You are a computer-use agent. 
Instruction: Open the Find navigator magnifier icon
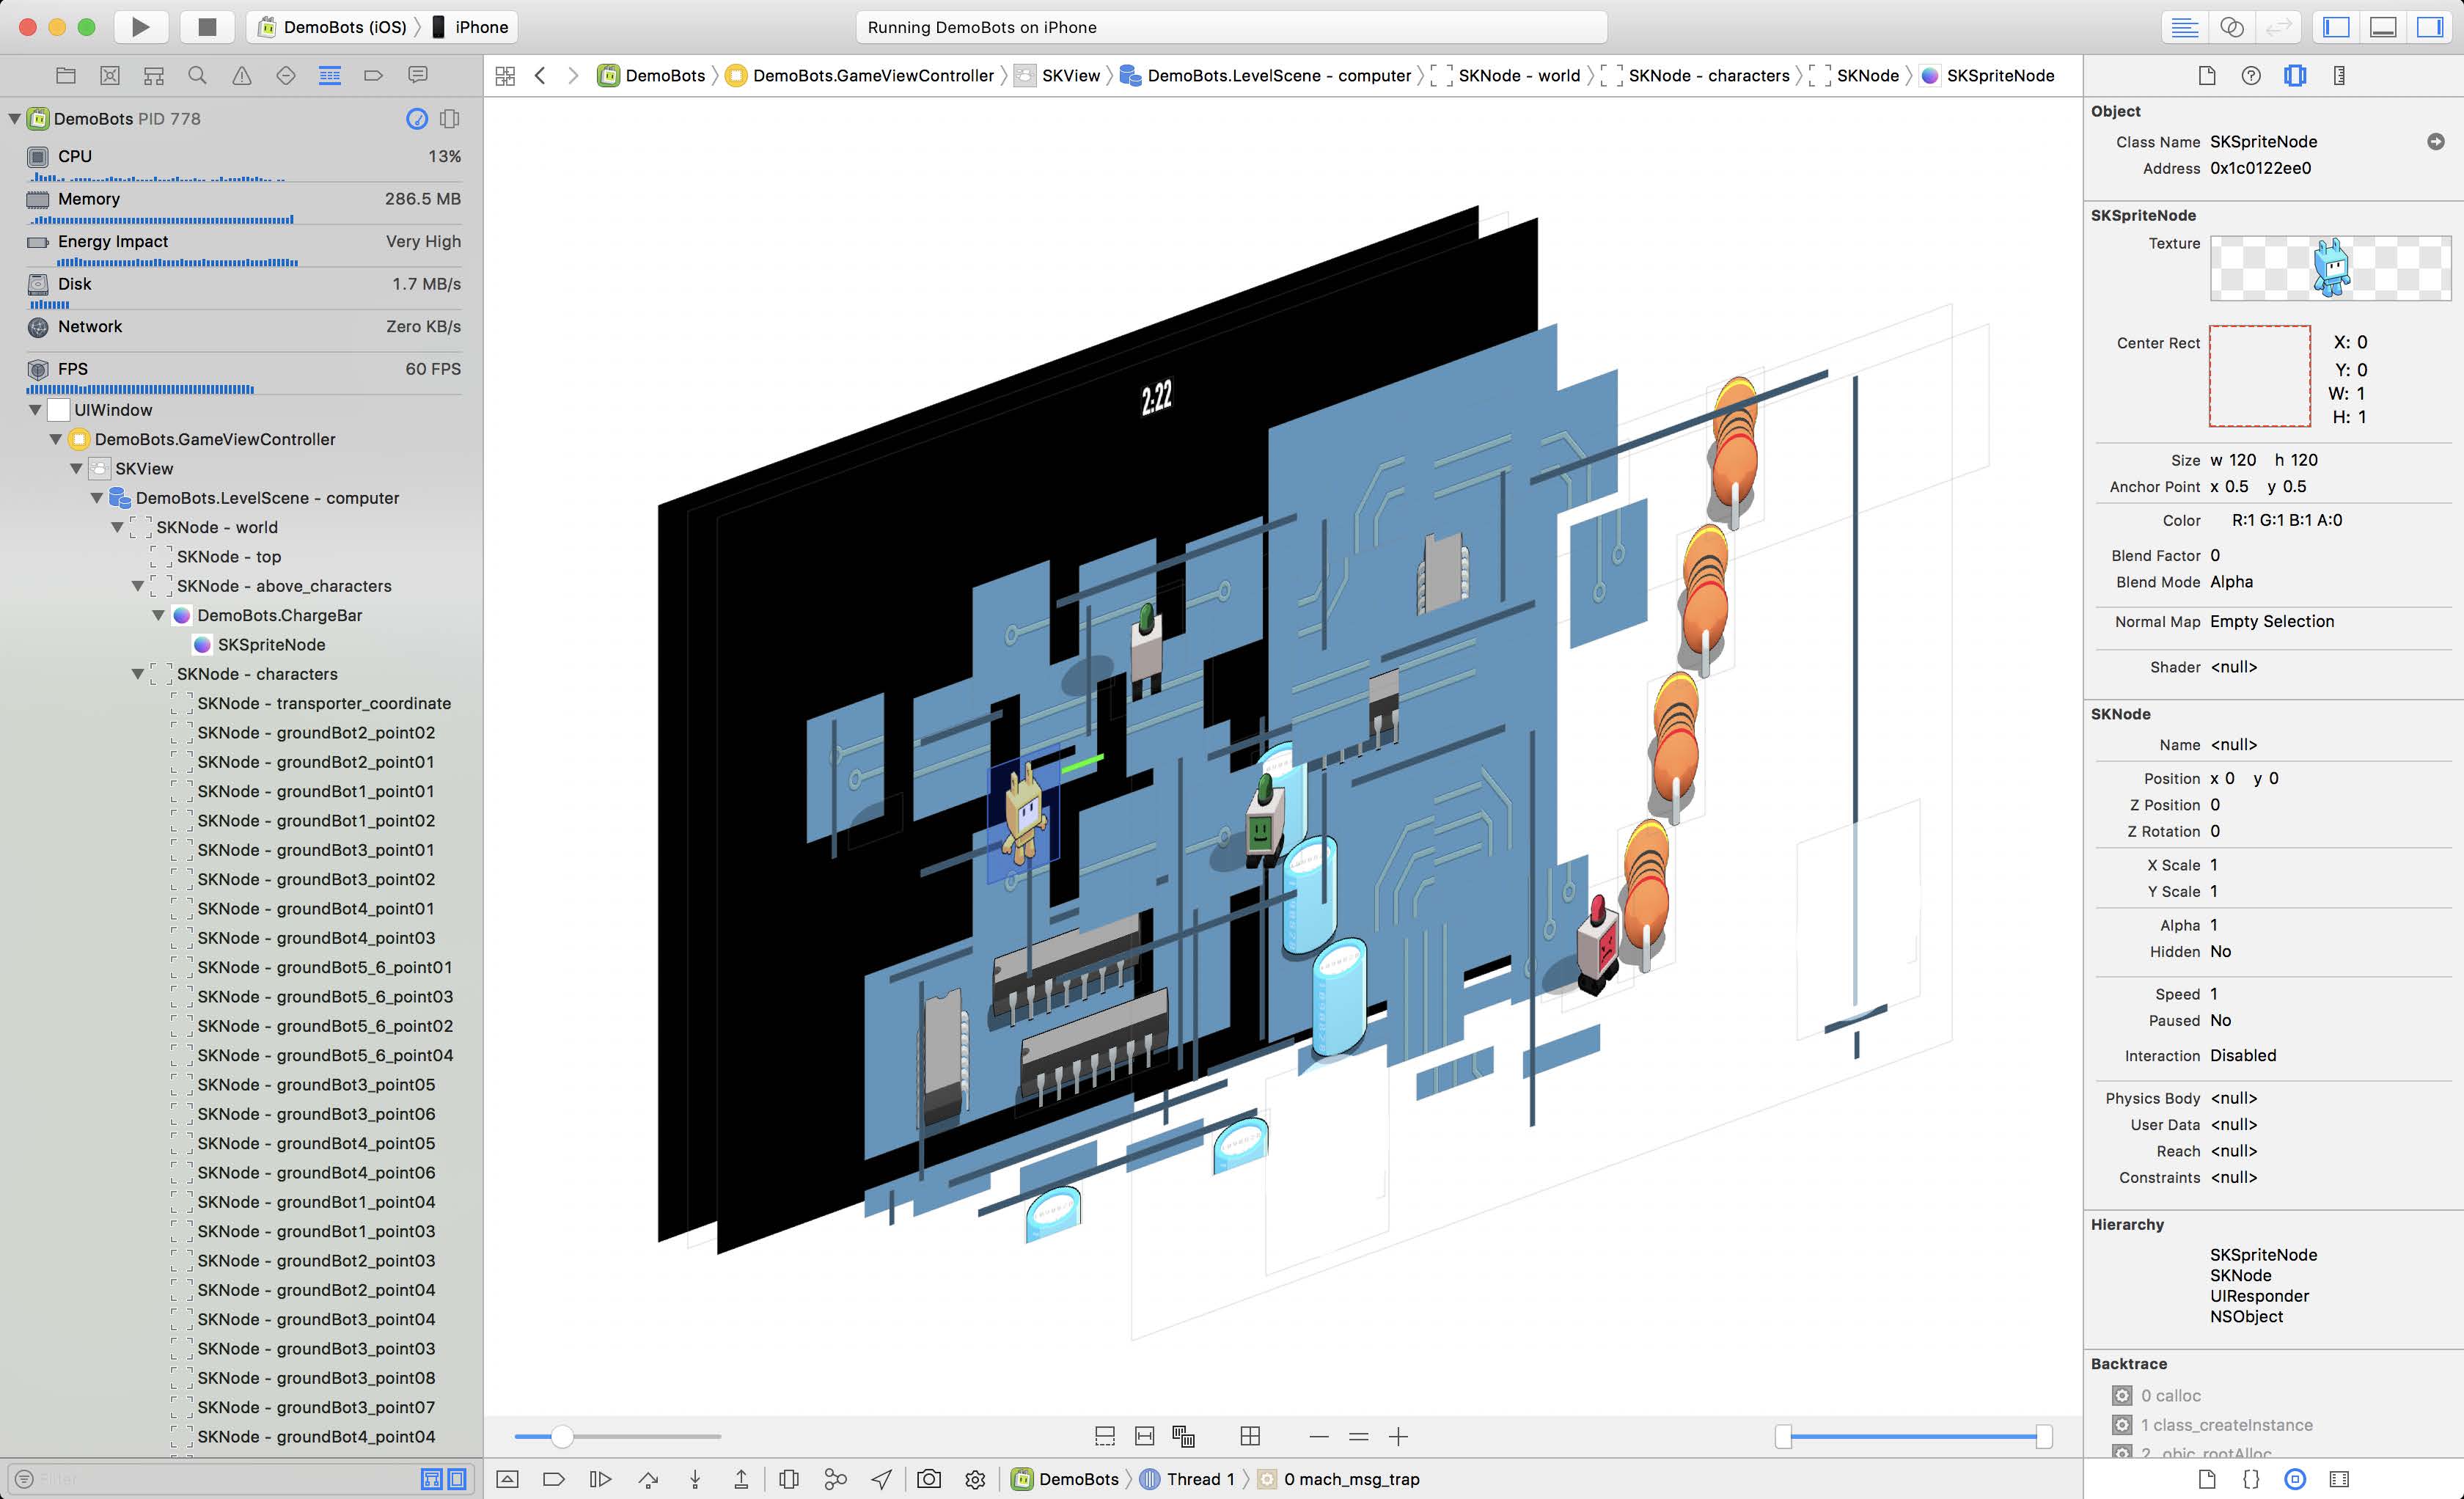[x=198, y=75]
